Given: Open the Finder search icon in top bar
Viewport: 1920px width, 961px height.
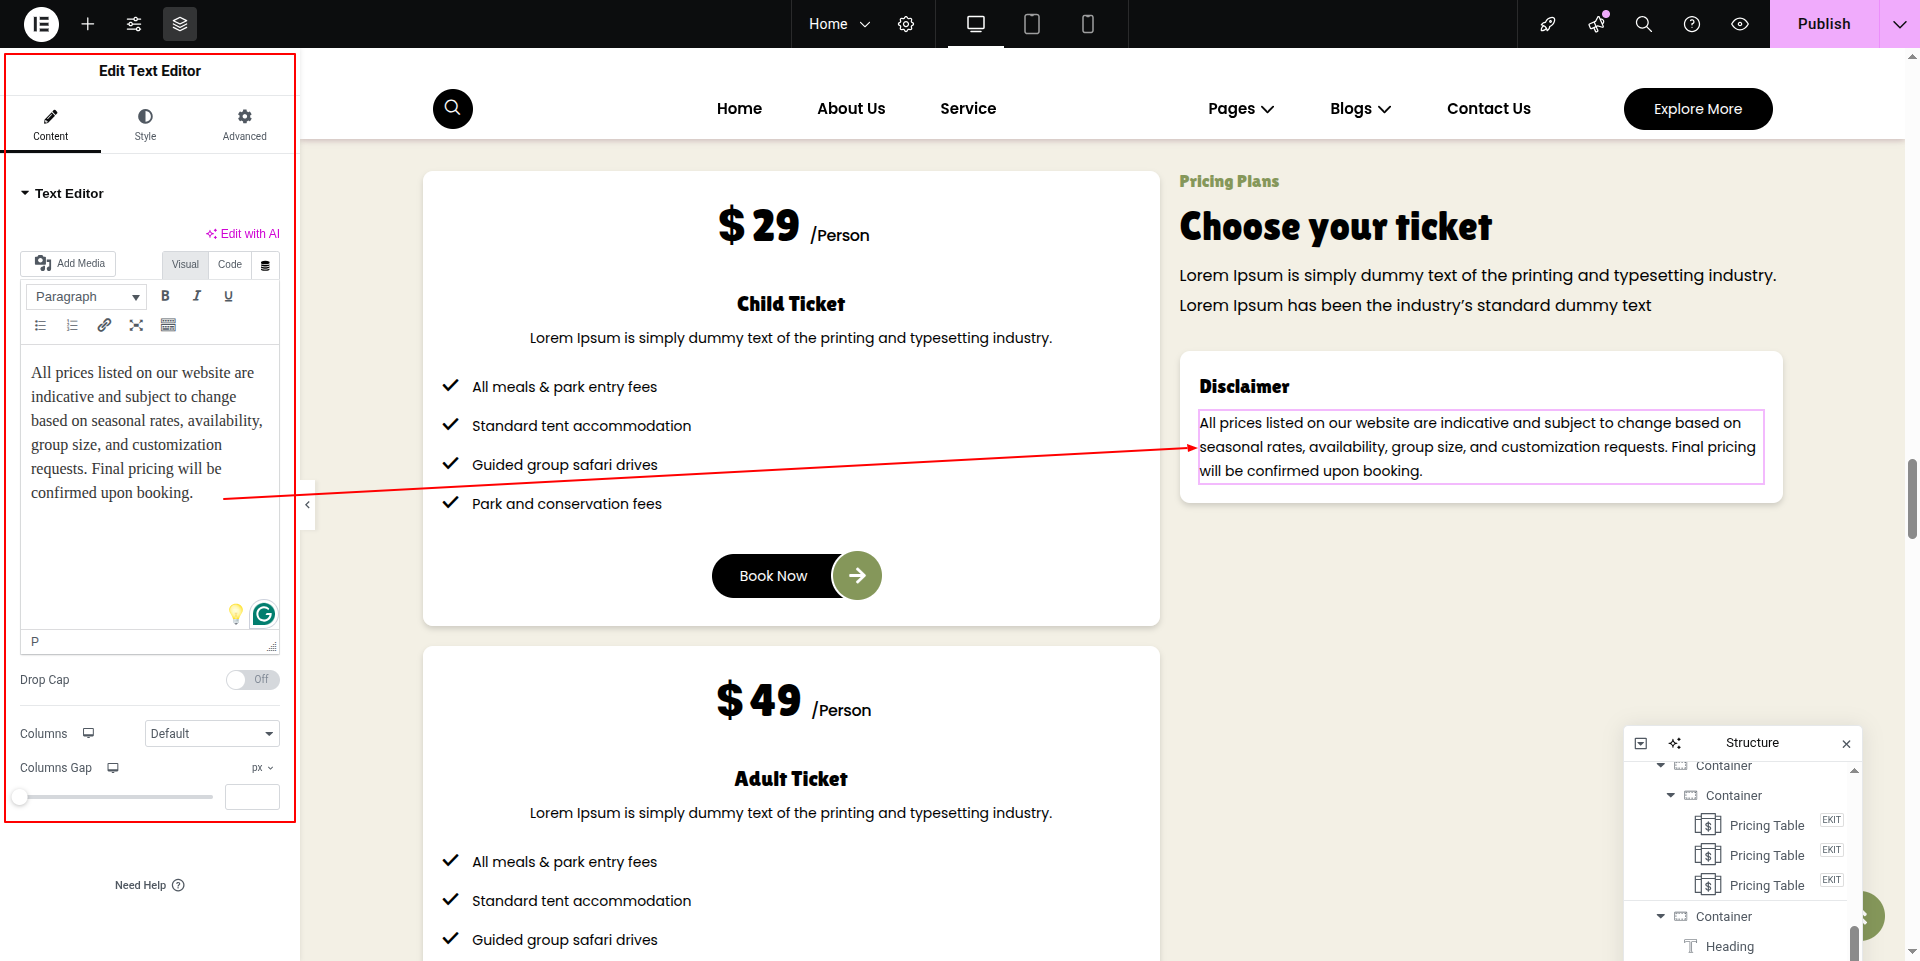Looking at the screenshot, I should [1643, 24].
